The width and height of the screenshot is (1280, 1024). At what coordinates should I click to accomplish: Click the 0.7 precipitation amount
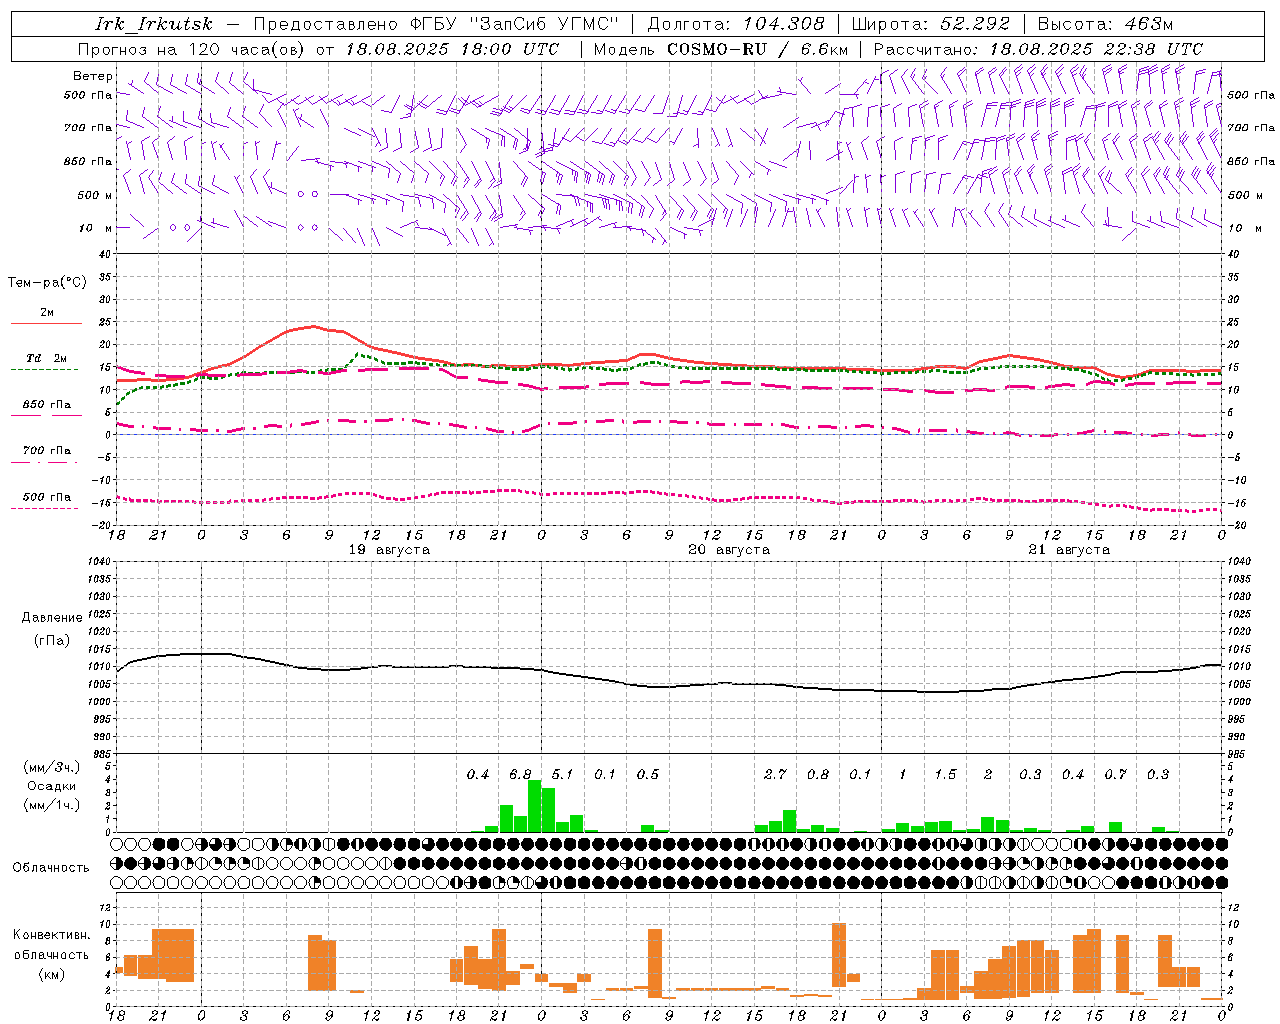tap(1115, 775)
